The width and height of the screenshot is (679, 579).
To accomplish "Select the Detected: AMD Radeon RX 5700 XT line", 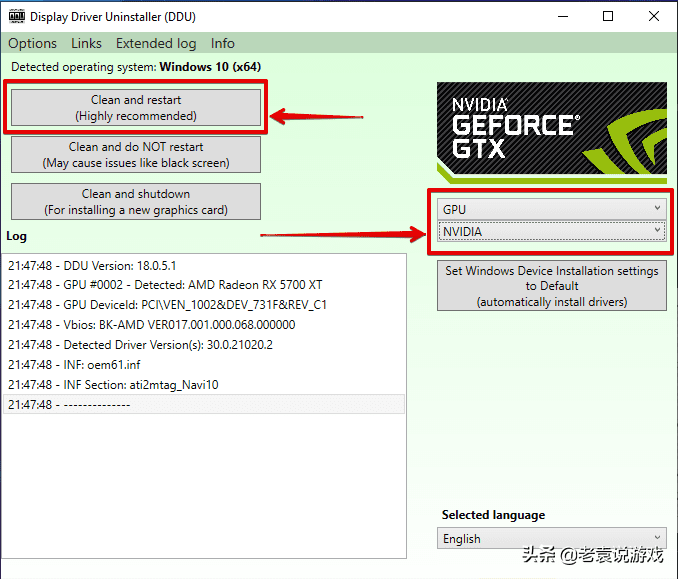I will (204, 285).
